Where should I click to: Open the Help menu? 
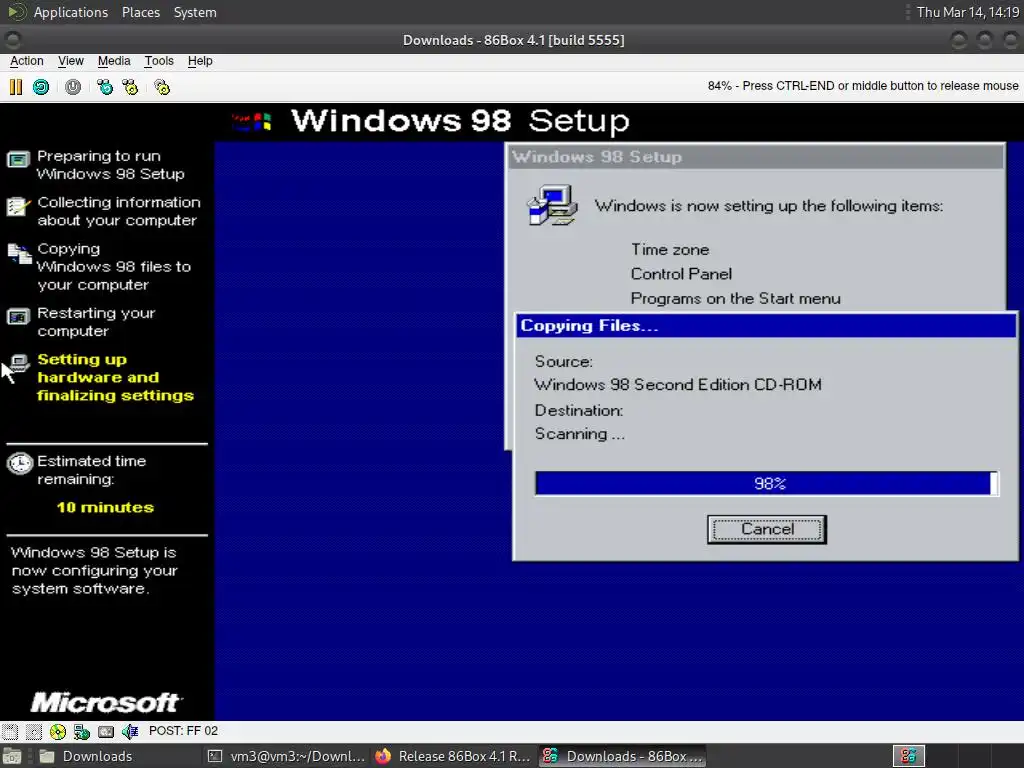pyautogui.click(x=200, y=61)
